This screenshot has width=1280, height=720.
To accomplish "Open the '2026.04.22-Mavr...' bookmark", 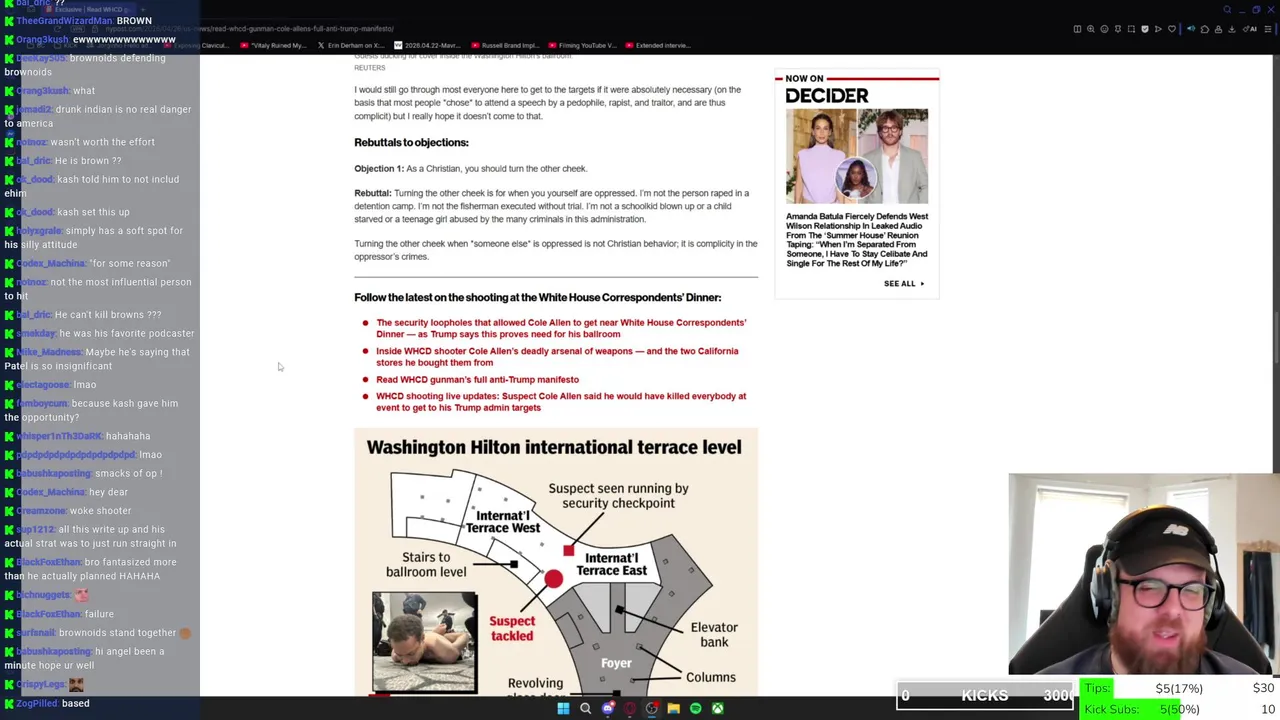I will click(427, 45).
